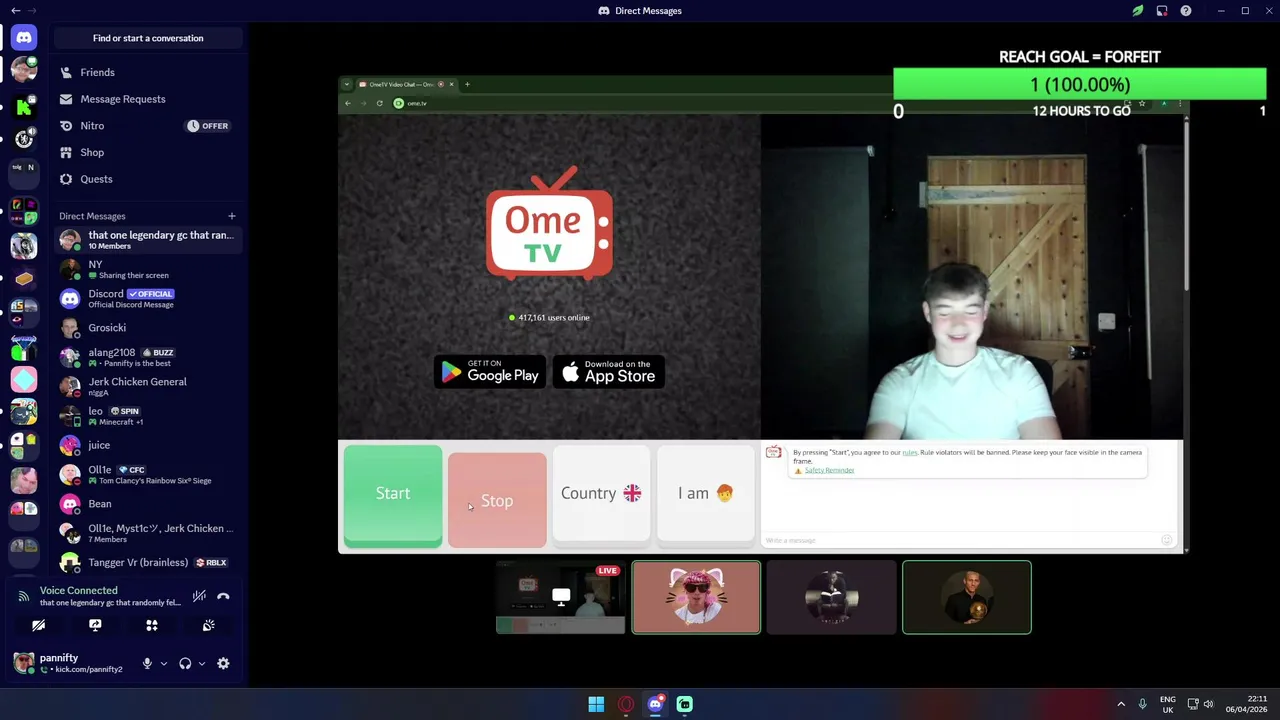Click the Nitro OFFER badge

tap(209, 126)
